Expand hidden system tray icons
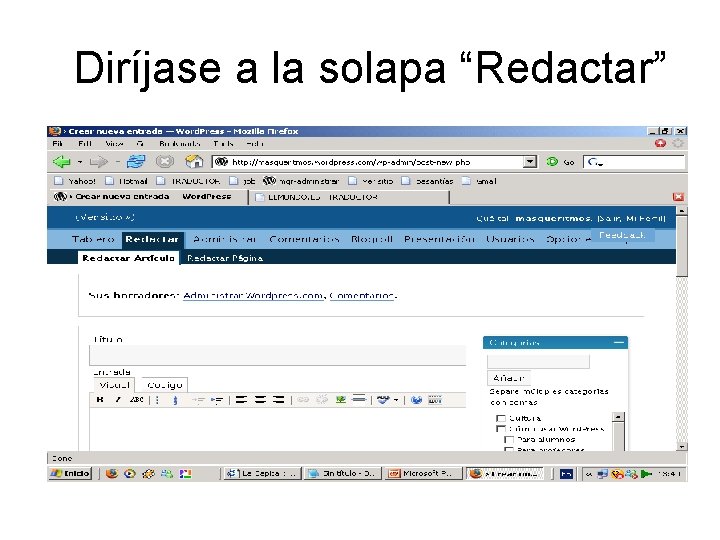 click(x=589, y=473)
